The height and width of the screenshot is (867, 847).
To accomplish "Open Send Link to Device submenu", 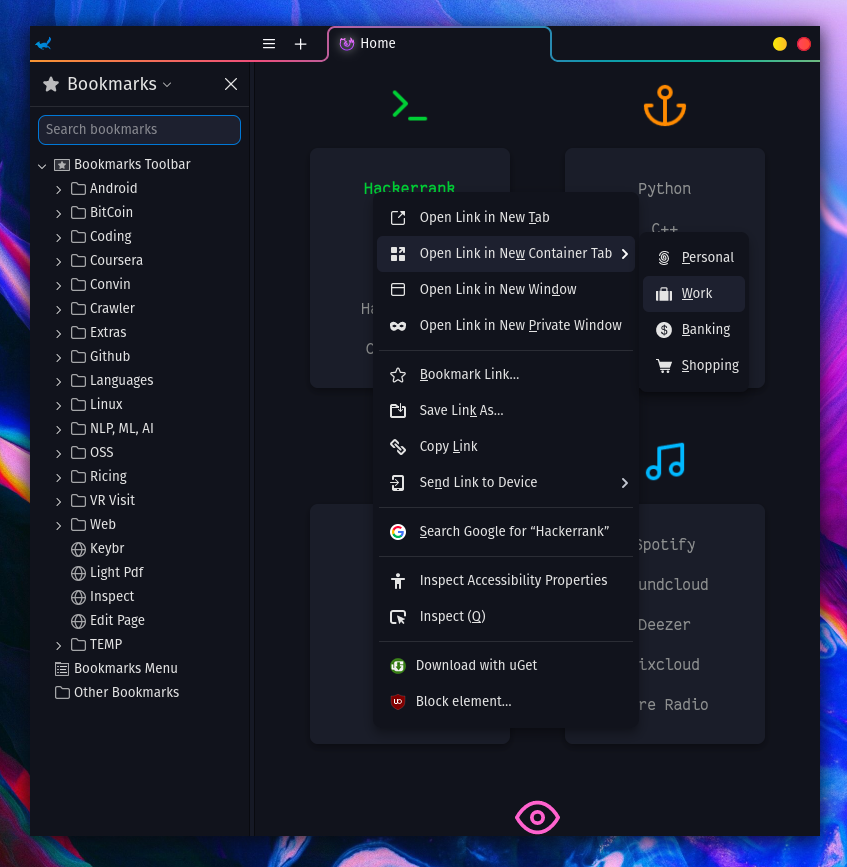I will click(x=506, y=483).
